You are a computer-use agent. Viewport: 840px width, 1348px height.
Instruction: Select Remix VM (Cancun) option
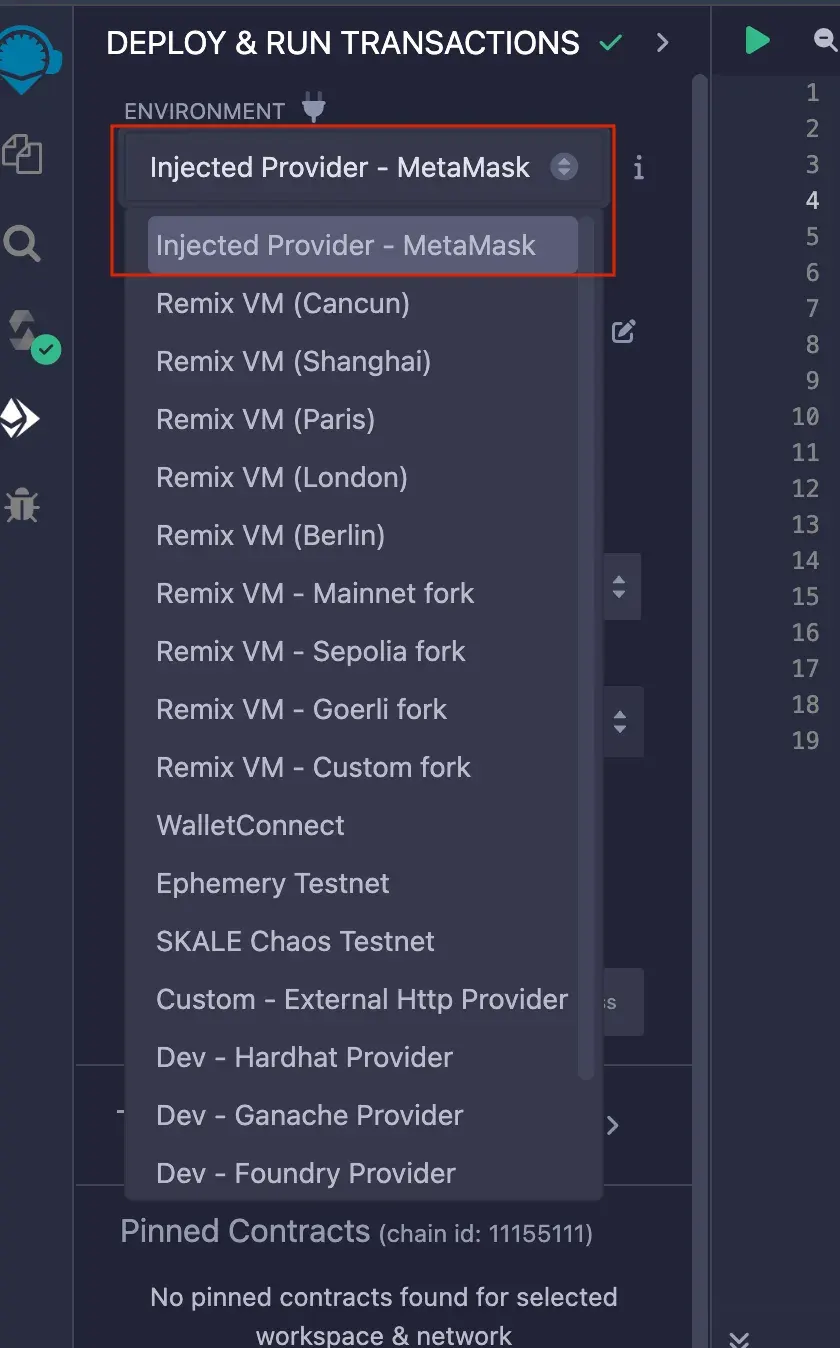pyautogui.click(x=363, y=303)
